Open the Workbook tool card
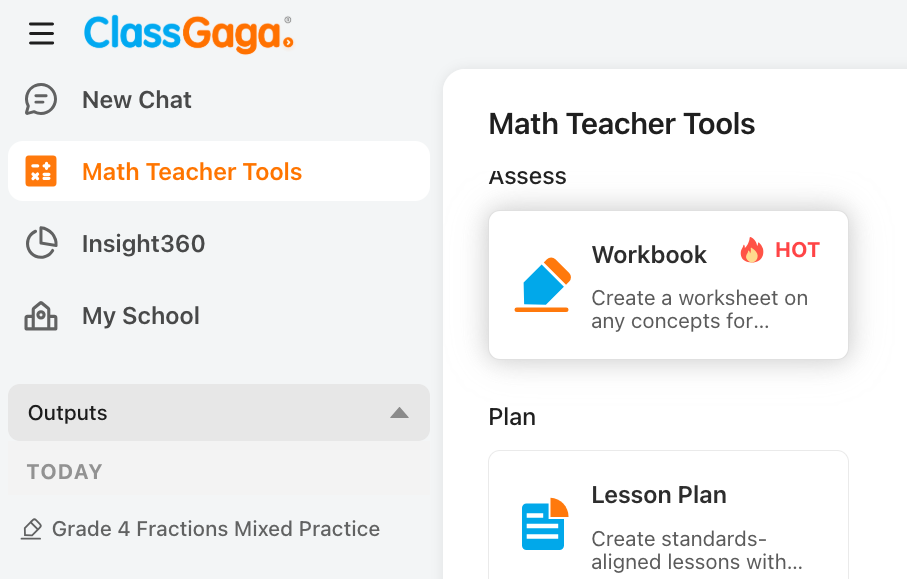Image resolution: width=907 pixels, height=579 pixels. click(668, 285)
